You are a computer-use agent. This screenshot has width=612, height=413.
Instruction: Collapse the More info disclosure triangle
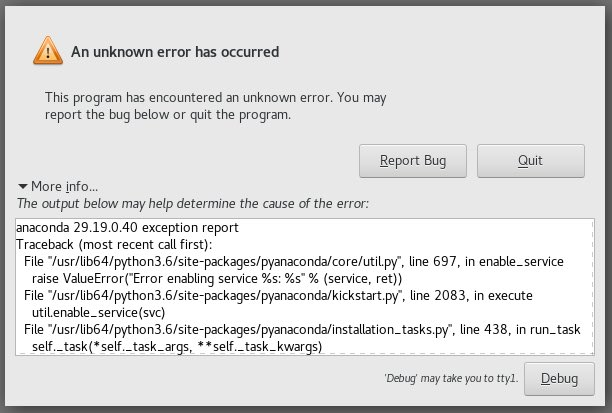pos(23,187)
